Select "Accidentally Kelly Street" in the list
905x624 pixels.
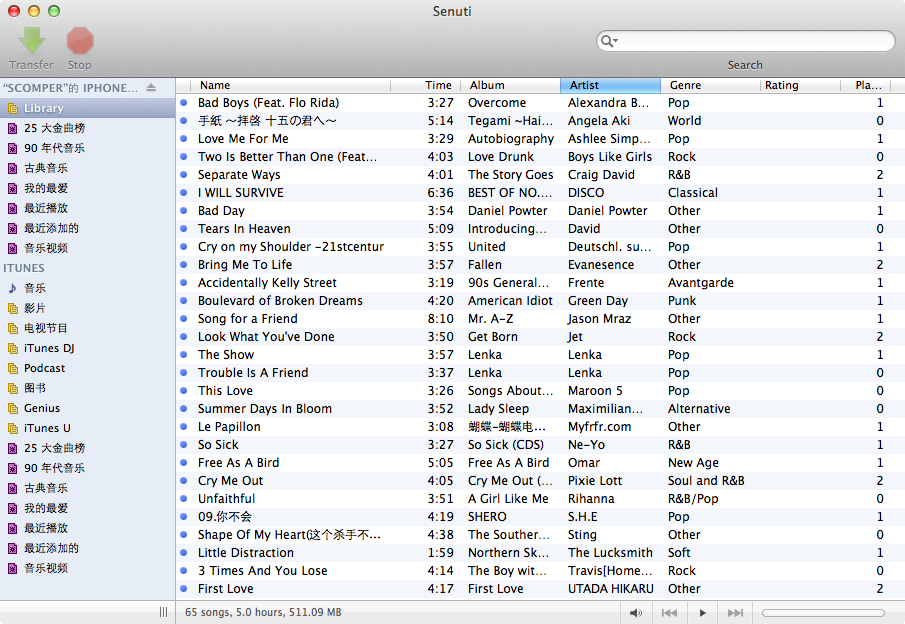[x=267, y=283]
